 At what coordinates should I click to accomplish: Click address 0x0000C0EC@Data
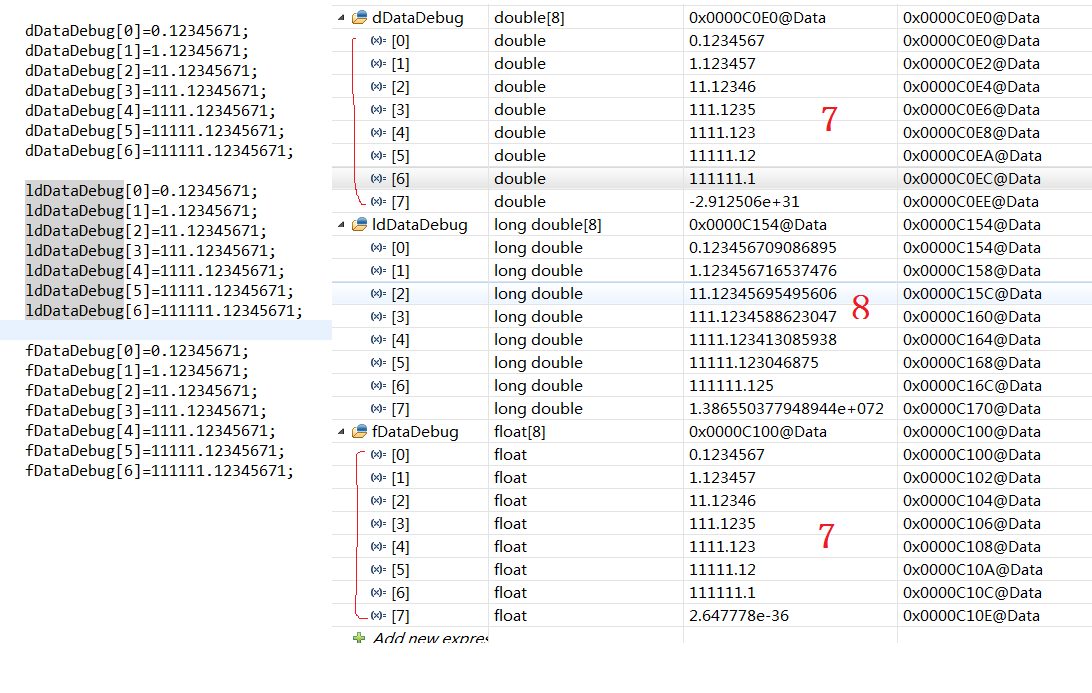(972, 178)
